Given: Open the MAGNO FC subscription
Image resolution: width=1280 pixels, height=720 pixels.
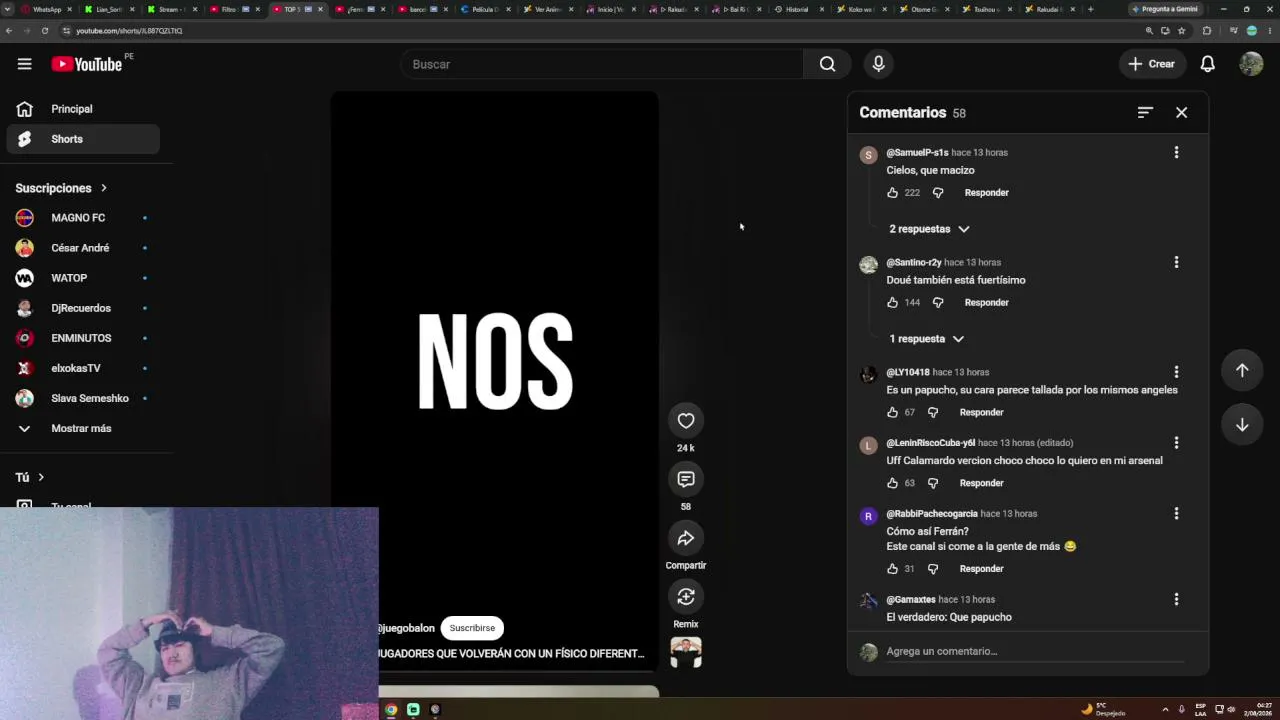Looking at the screenshot, I should [x=83, y=218].
